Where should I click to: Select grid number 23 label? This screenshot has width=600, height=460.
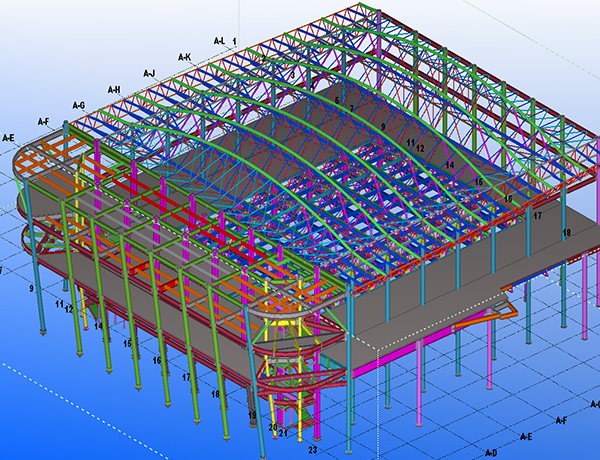(312, 450)
